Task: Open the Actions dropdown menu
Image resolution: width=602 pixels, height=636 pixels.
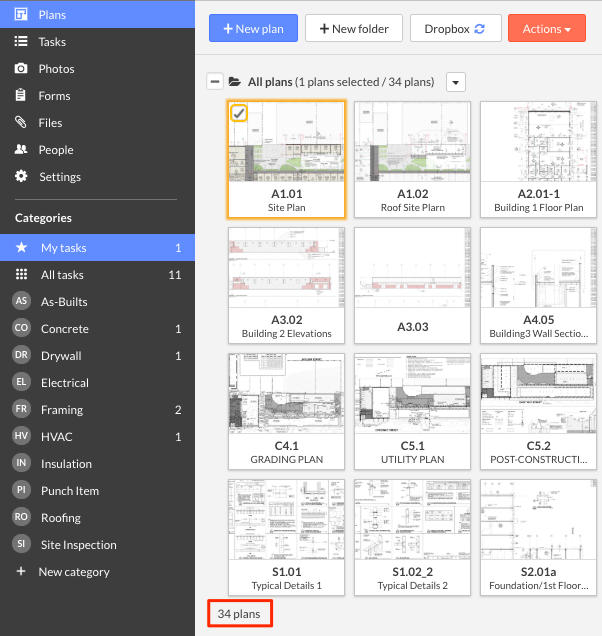Action: point(546,29)
